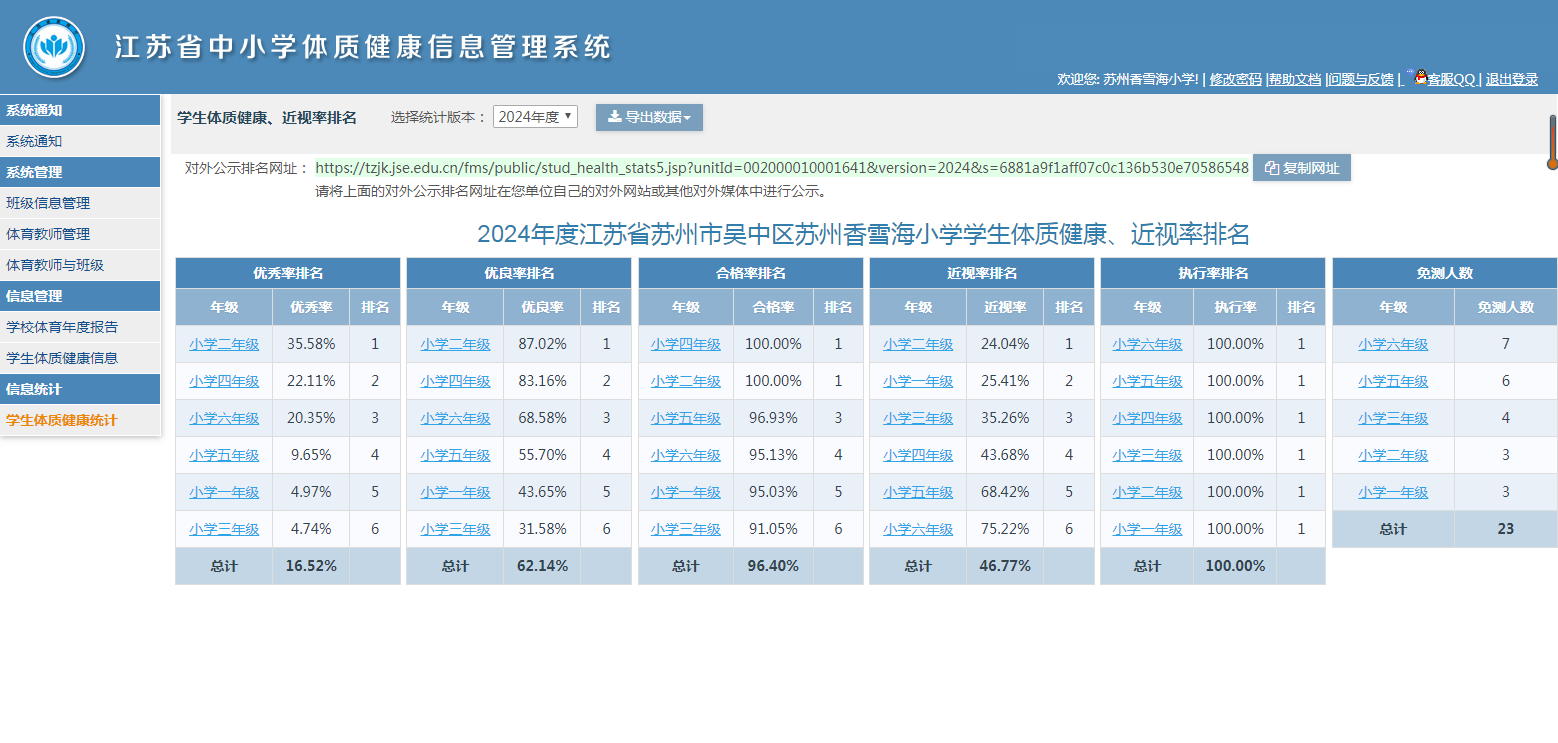This screenshot has height=743, width=1558.
Task: Click 执行率排名 table header
Action: pyautogui.click(x=1213, y=273)
